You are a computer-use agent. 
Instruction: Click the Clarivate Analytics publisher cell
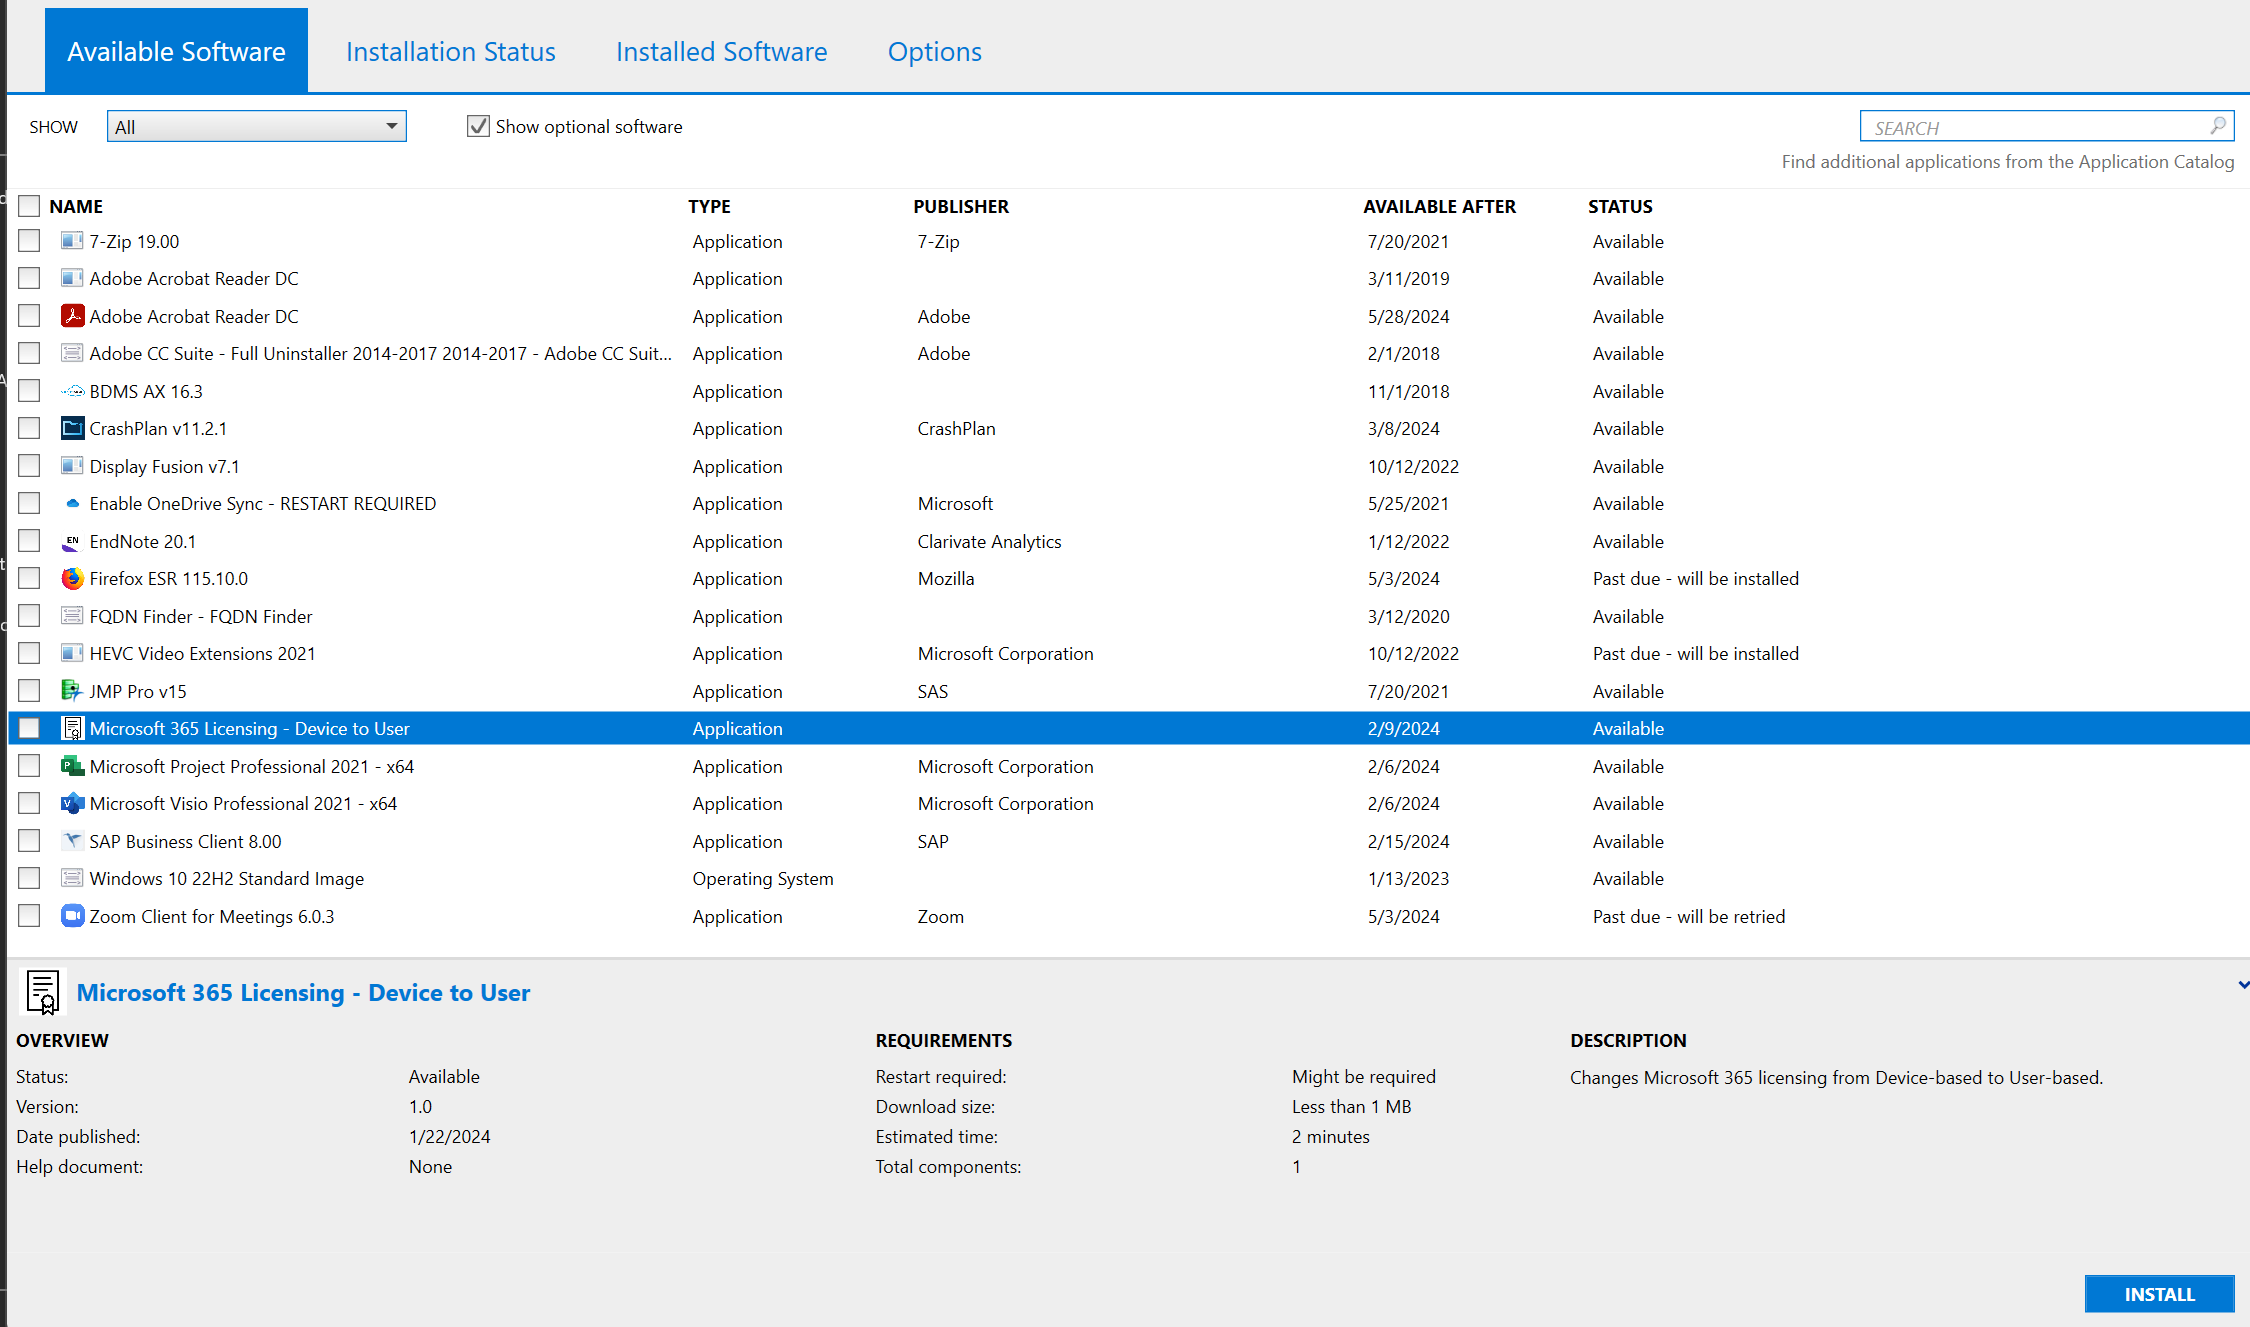989,541
